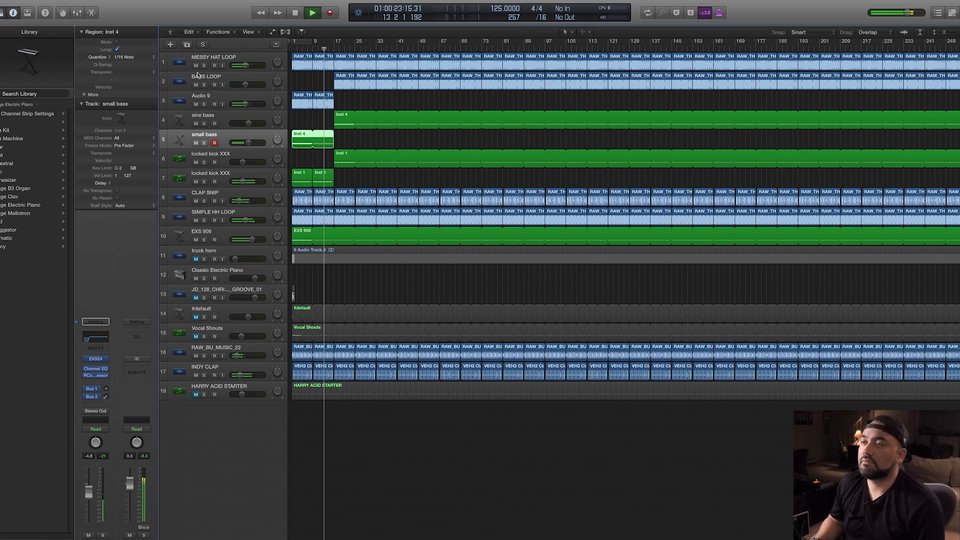The image size is (960, 540).
Task: Click the Rewind transport button
Action: [x=261, y=12]
